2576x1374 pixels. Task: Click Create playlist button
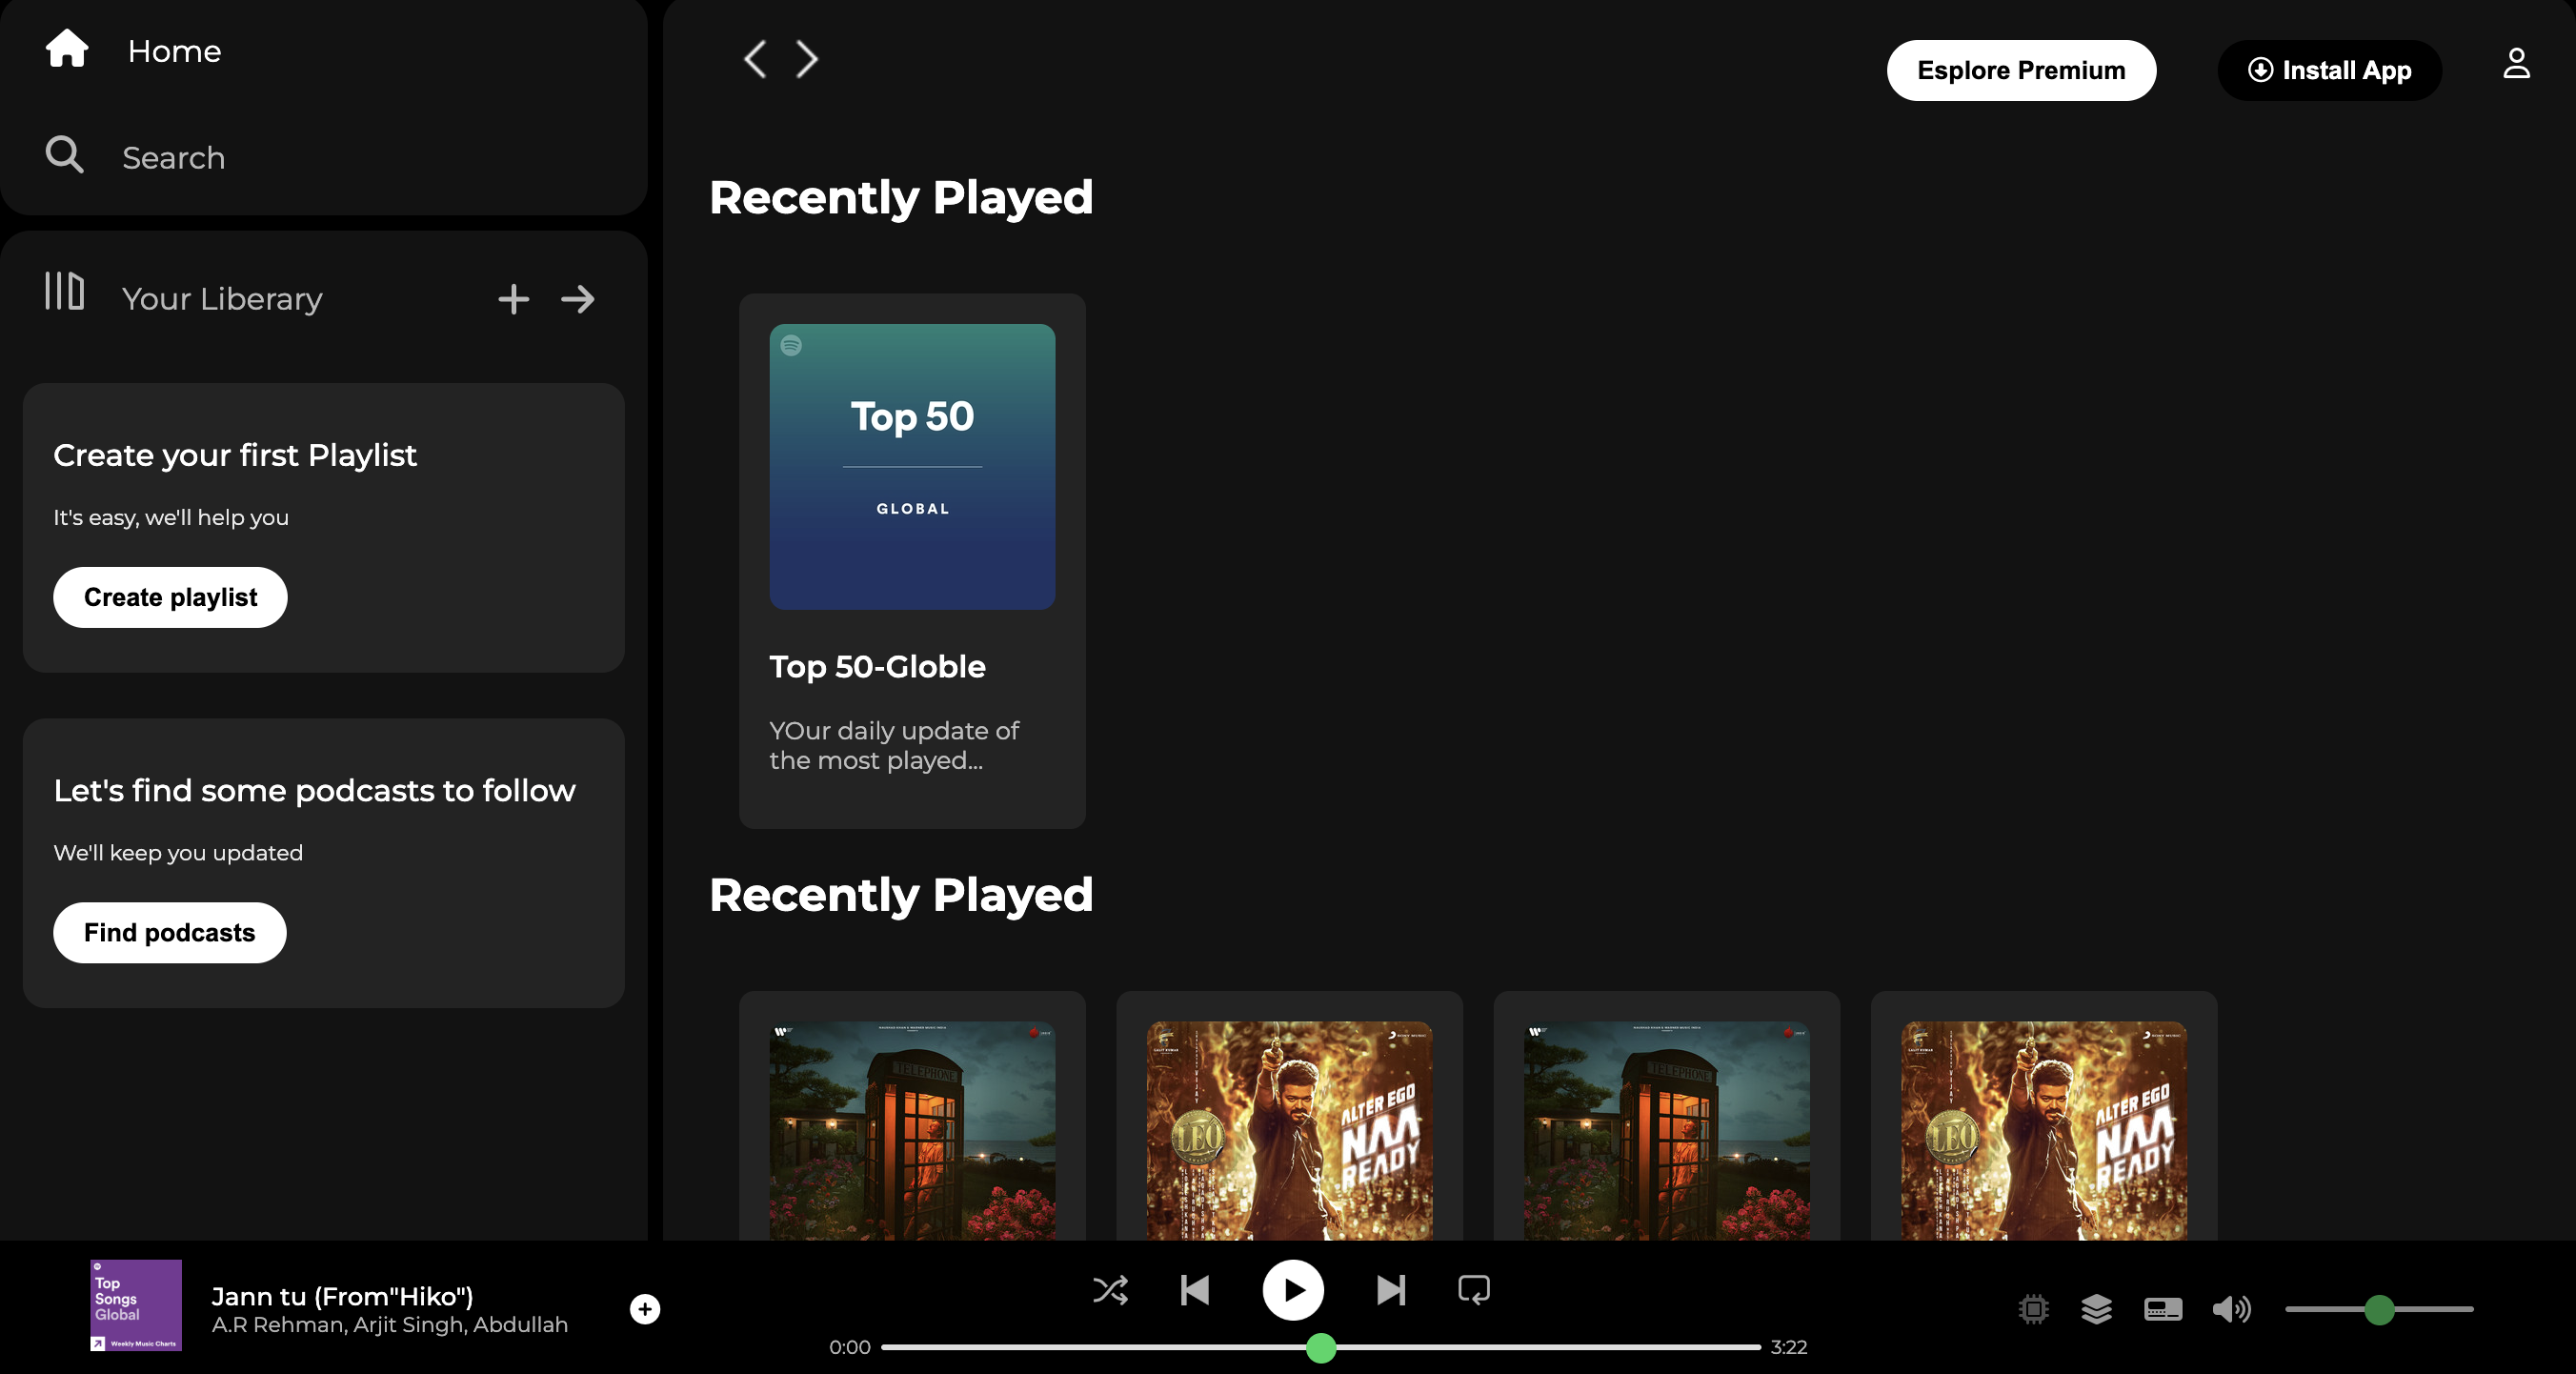coord(170,597)
